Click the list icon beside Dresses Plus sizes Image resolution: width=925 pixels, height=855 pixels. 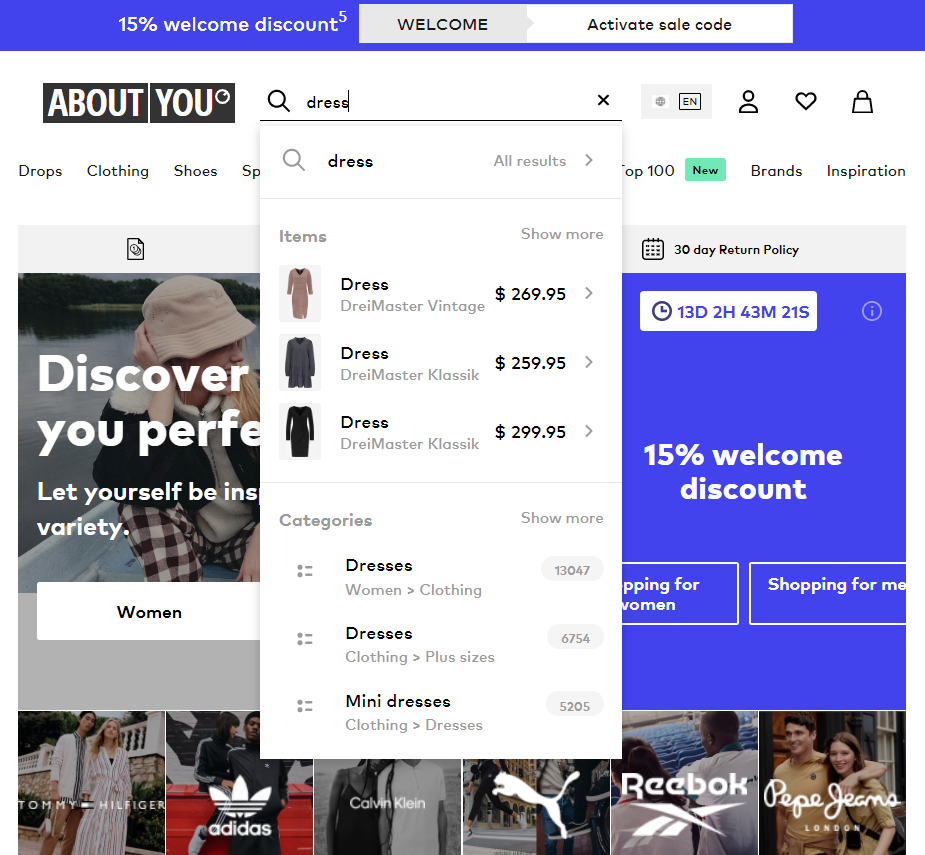(304, 639)
